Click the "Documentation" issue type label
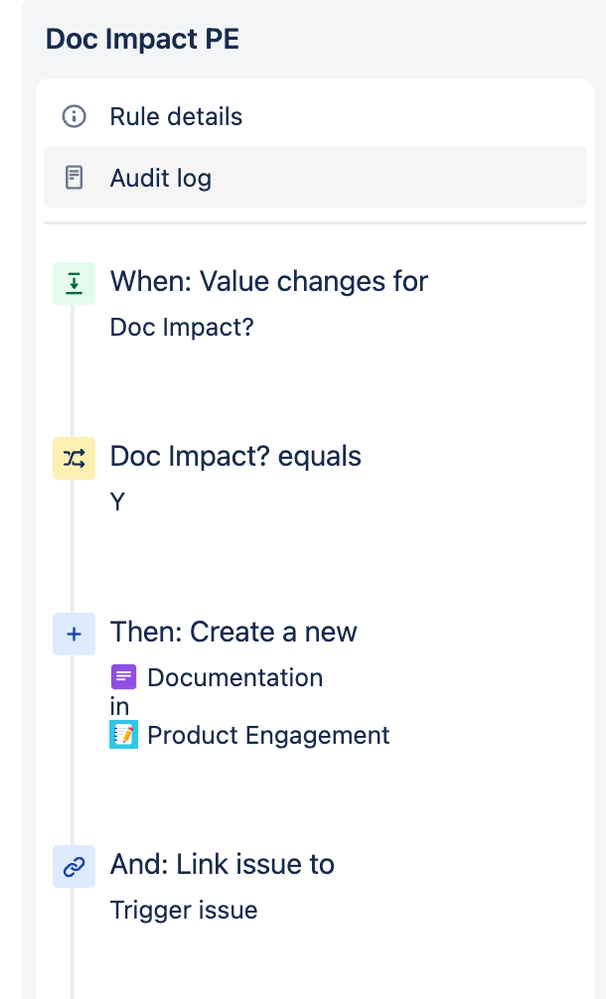This screenshot has height=999, width=606. tap(235, 677)
